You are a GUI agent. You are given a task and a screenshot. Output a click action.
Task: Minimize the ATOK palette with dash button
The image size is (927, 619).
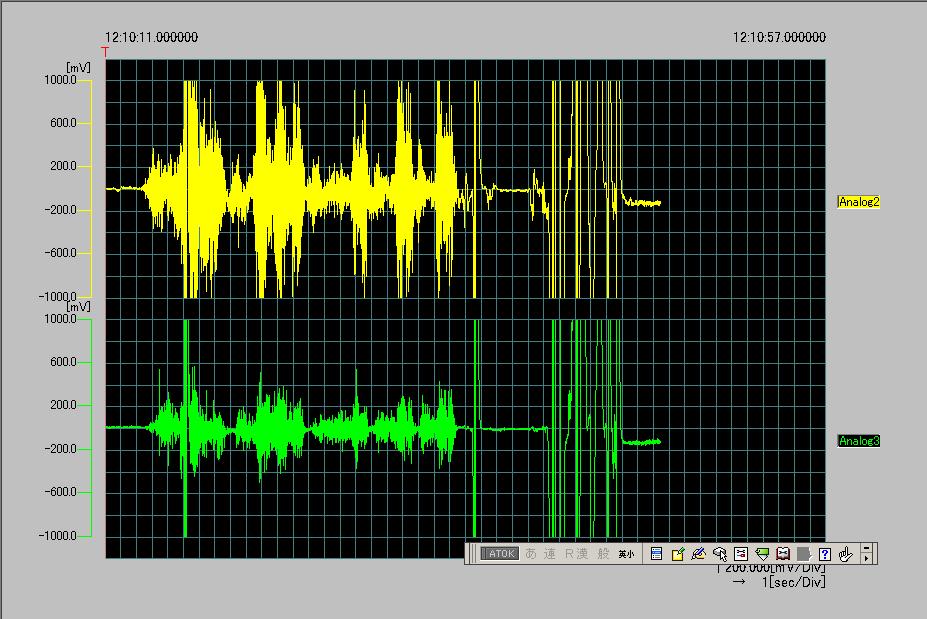click(867, 549)
